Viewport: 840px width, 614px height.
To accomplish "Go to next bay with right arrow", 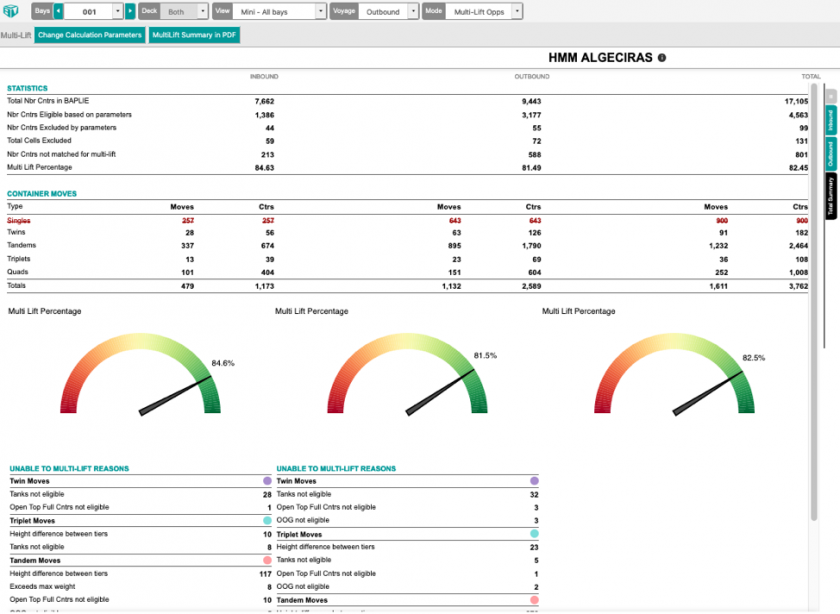I will [130, 12].
